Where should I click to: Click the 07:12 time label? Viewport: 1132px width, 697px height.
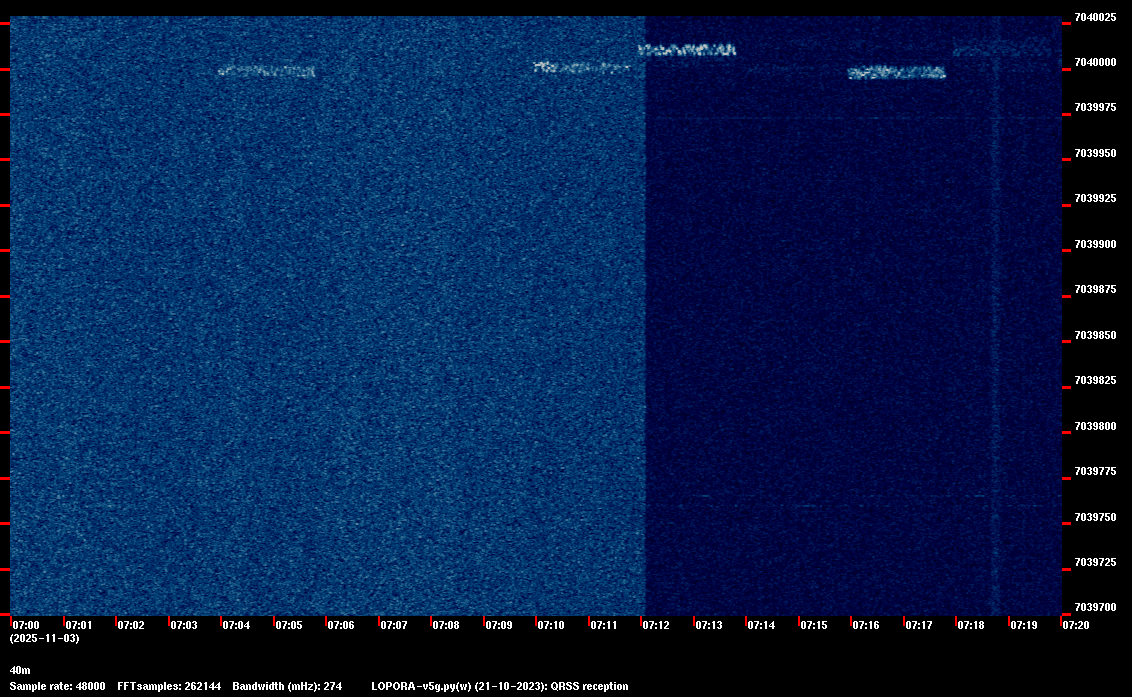pyautogui.click(x=656, y=625)
